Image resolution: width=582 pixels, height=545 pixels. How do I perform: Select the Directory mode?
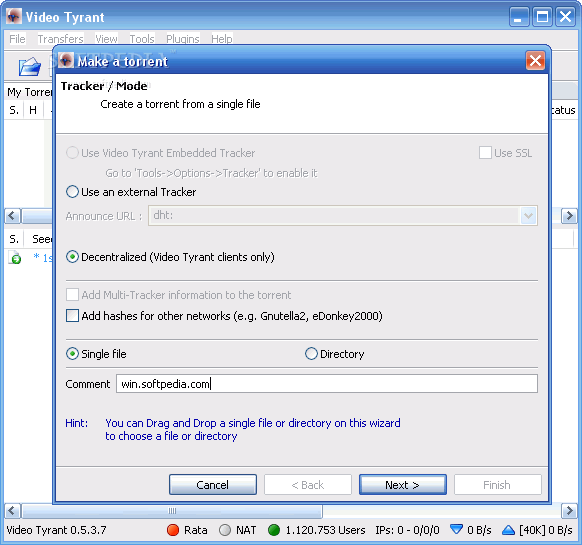(x=334, y=354)
